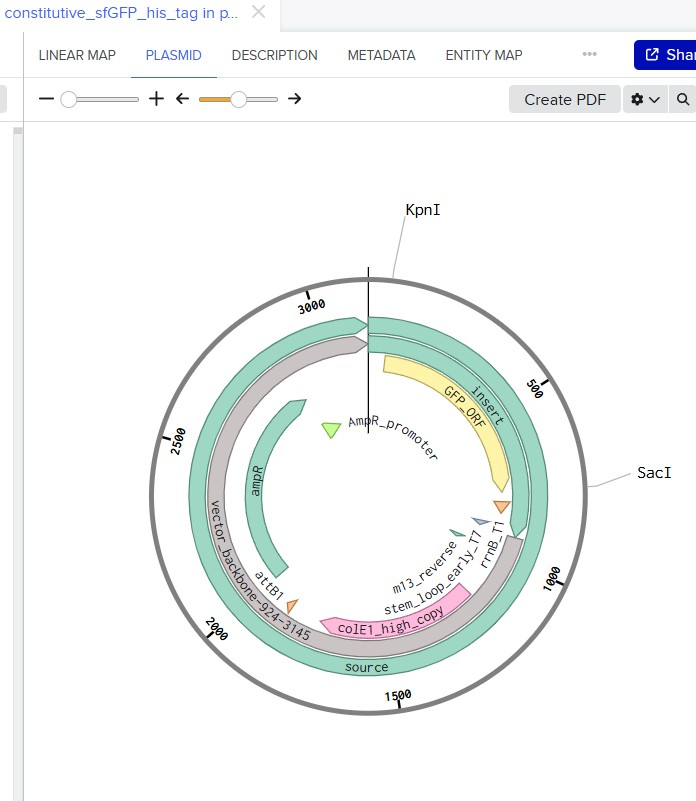This screenshot has height=801, width=696.
Task: Rotate plasmid left with arrow icon
Action: tap(182, 99)
